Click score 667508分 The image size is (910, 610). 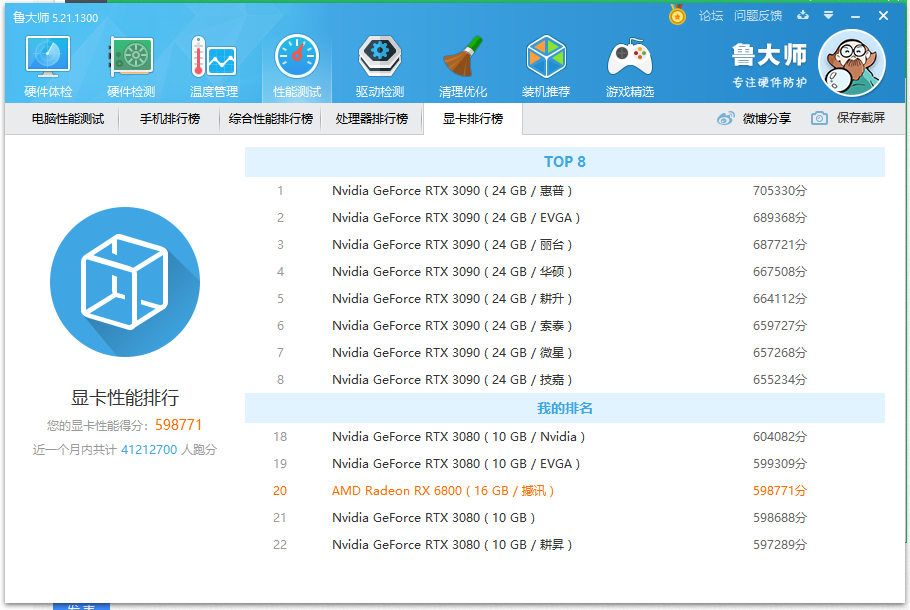tap(779, 272)
